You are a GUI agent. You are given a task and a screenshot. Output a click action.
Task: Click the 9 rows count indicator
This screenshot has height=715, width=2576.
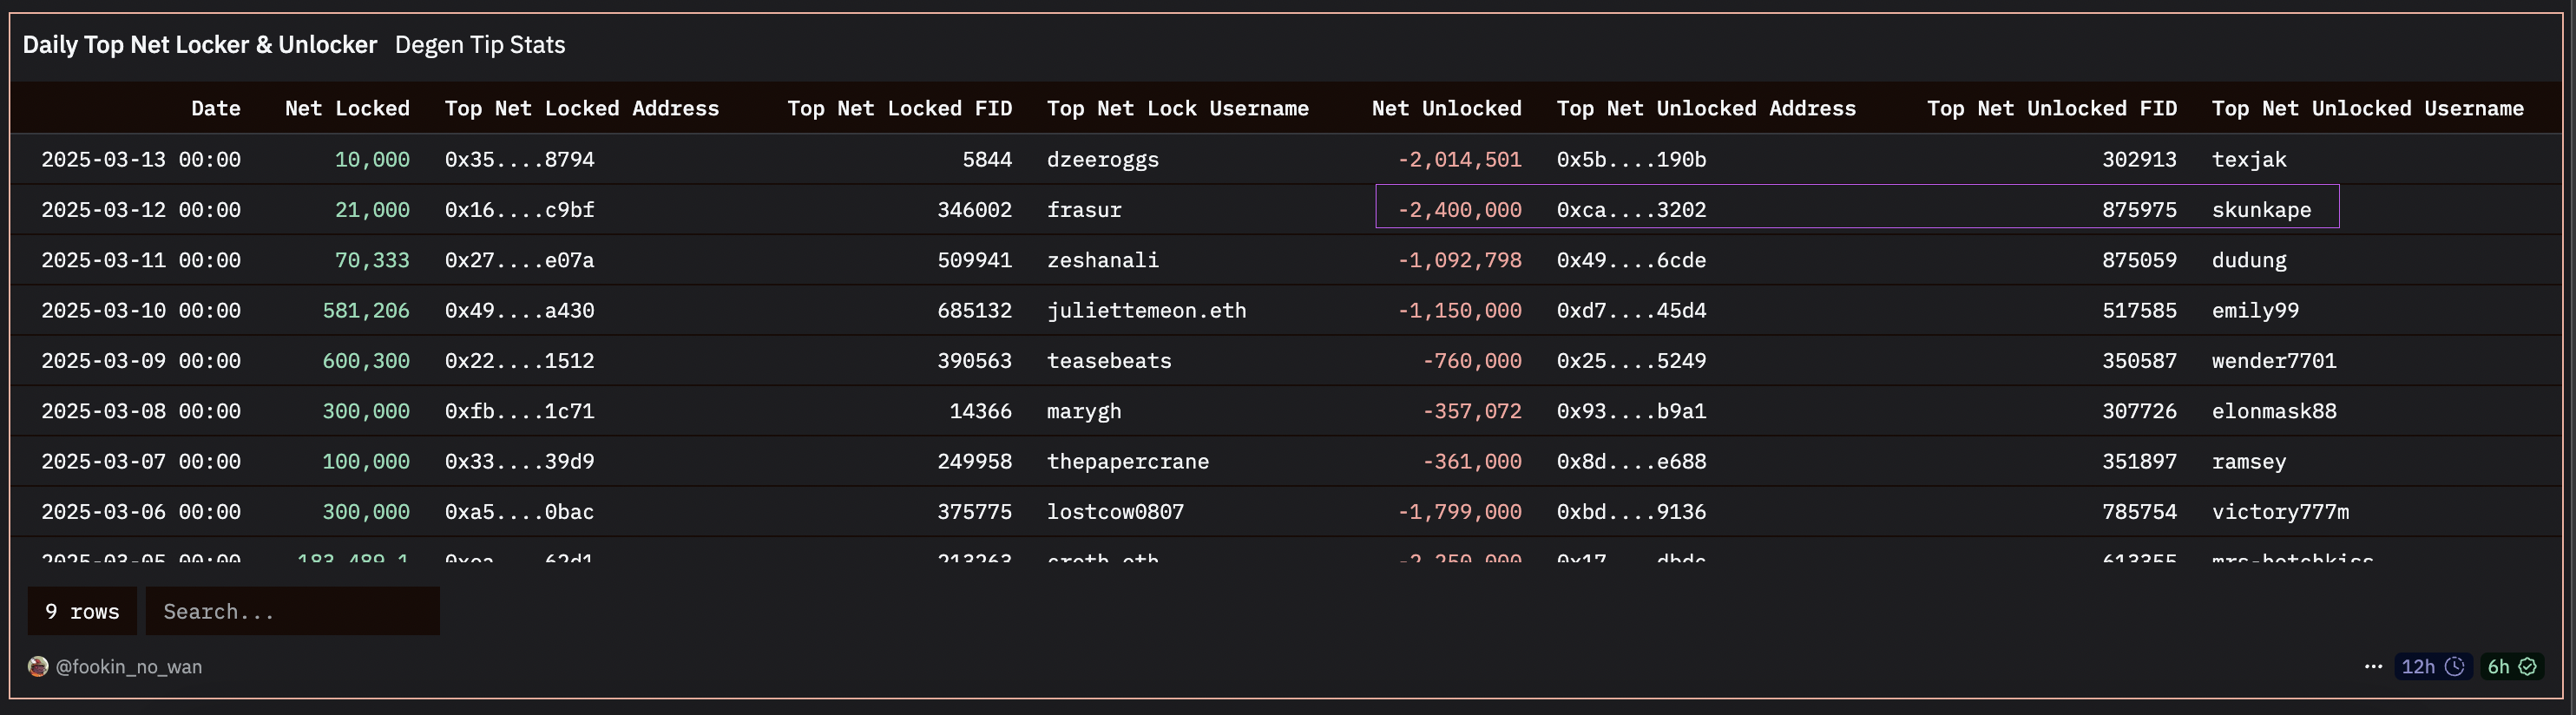pos(82,611)
